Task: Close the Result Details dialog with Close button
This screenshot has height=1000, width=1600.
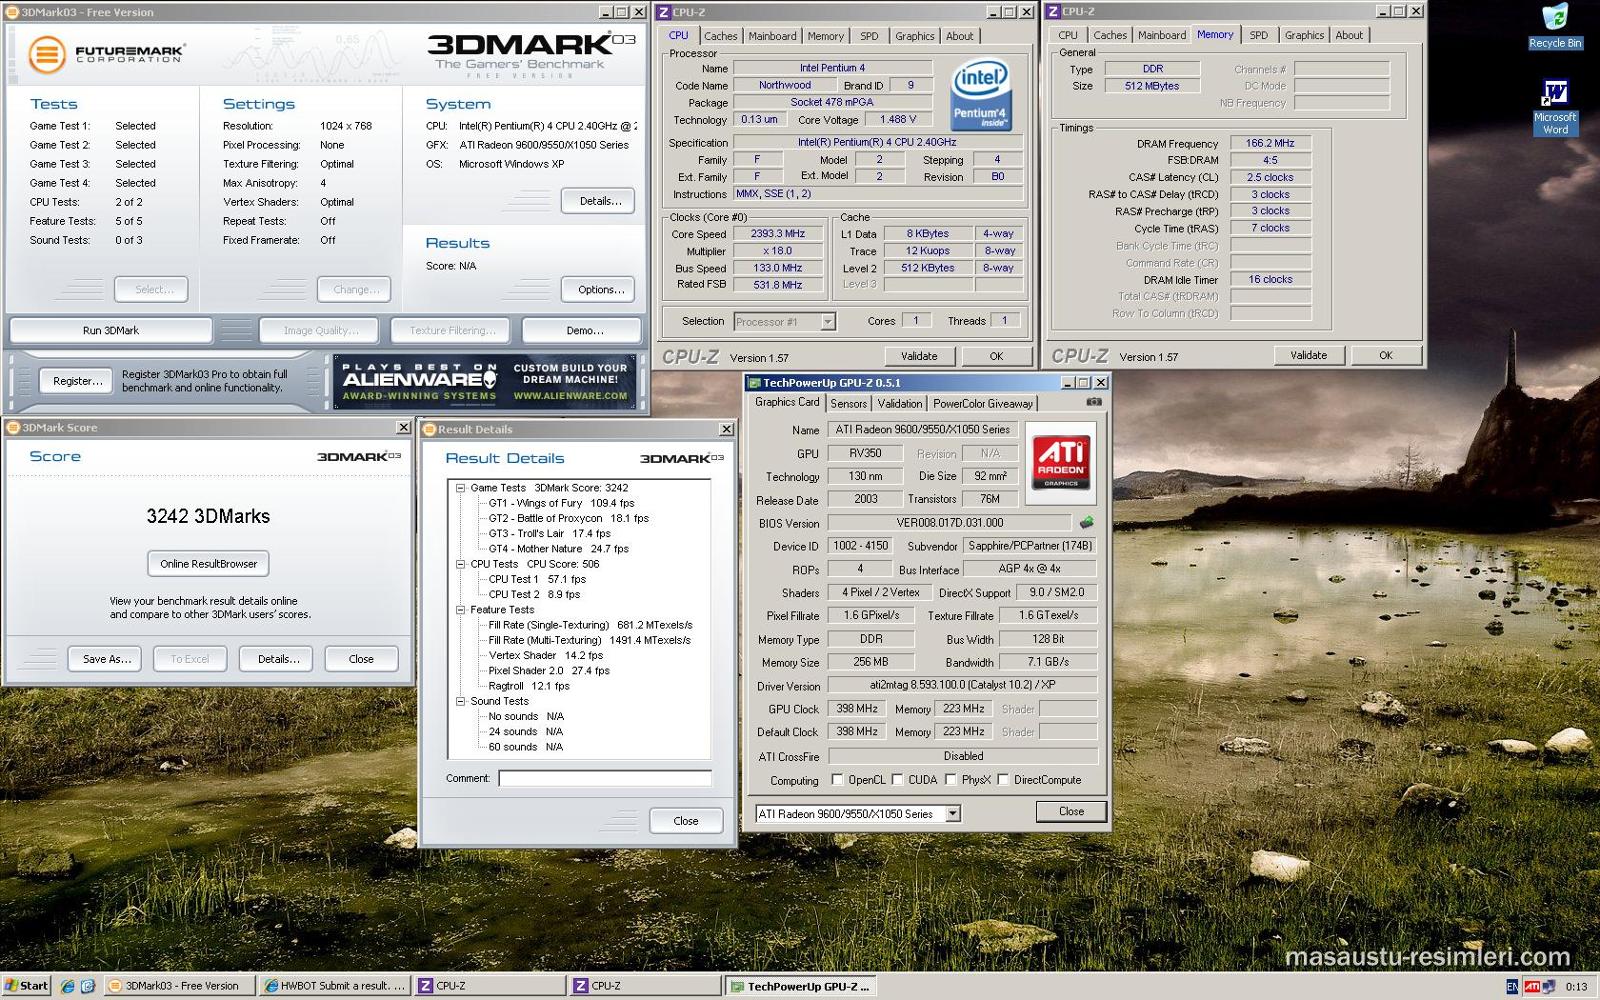Action: tap(685, 820)
